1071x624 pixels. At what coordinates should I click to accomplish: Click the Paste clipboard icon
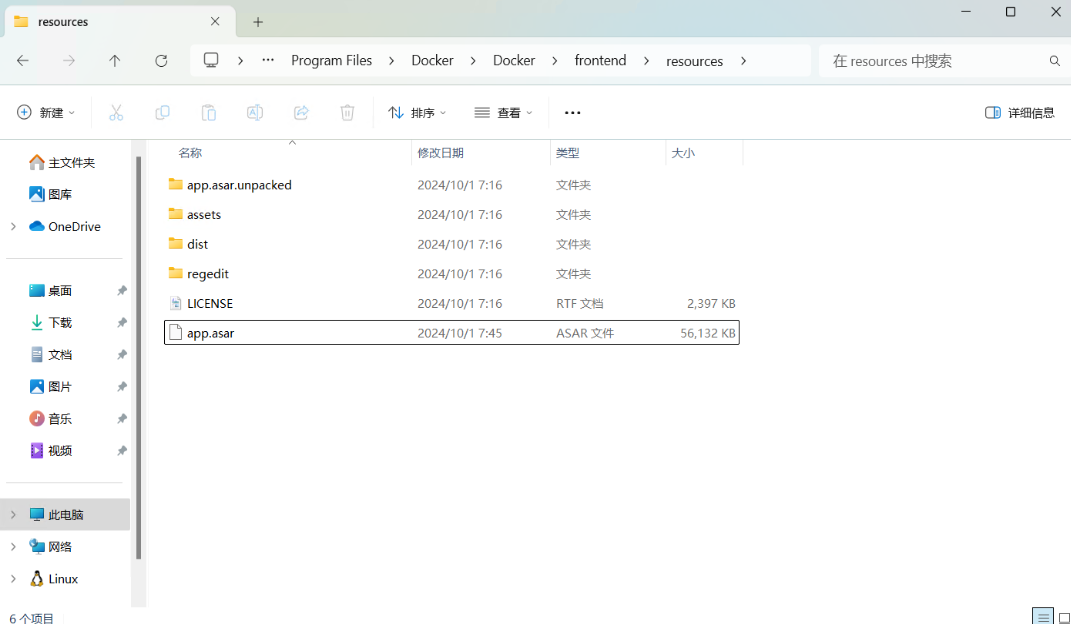(x=208, y=113)
